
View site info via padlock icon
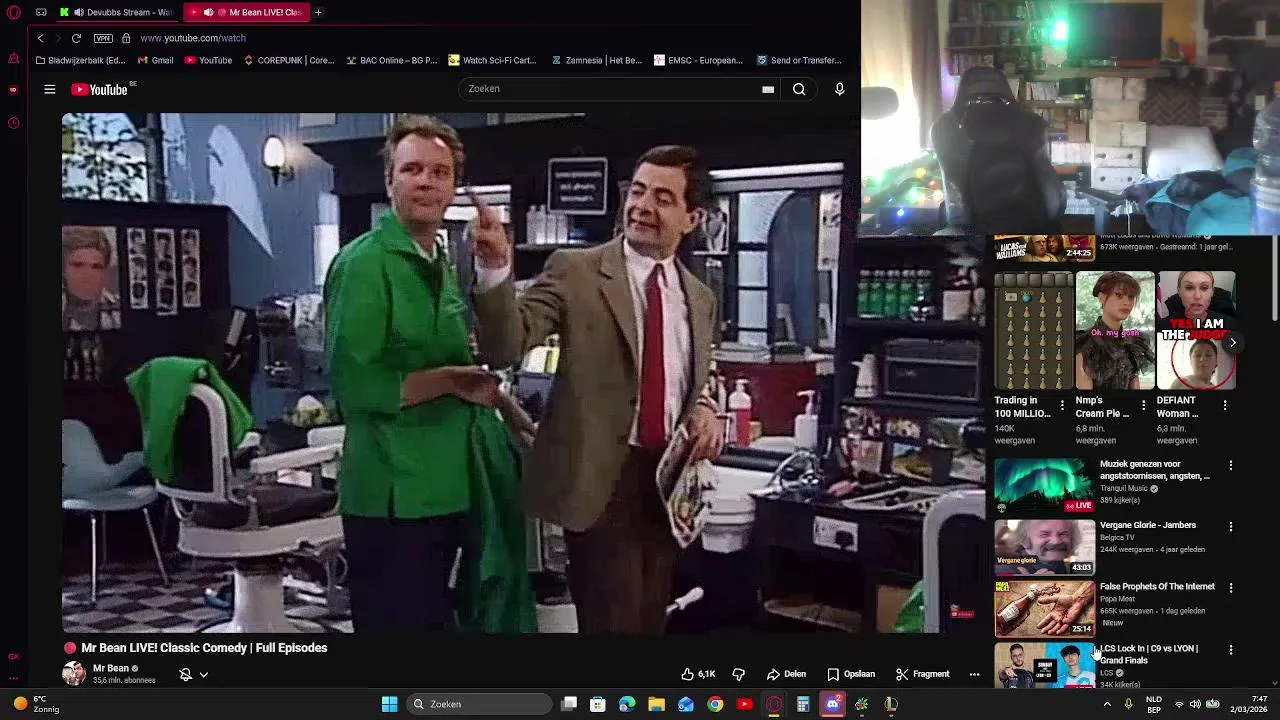[126, 38]
